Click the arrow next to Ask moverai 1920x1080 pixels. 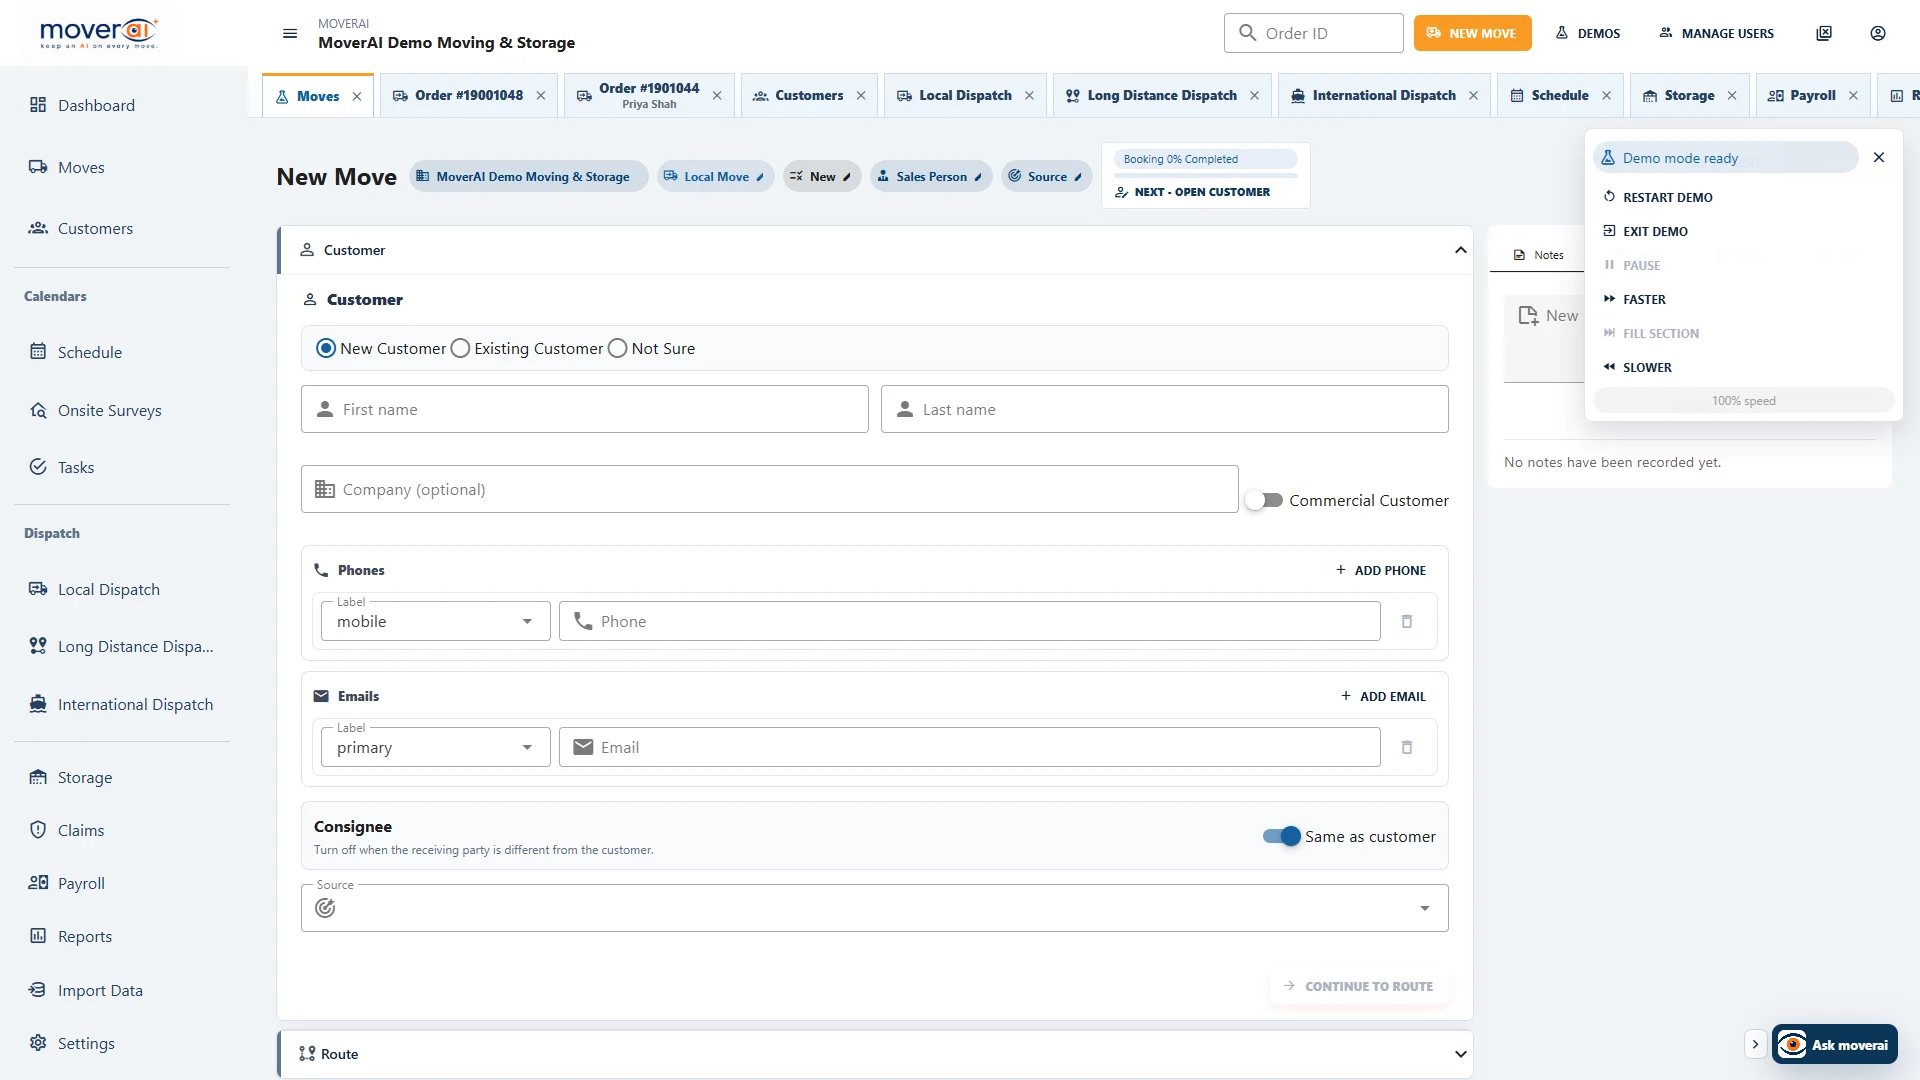(x=1755, y=1044)
